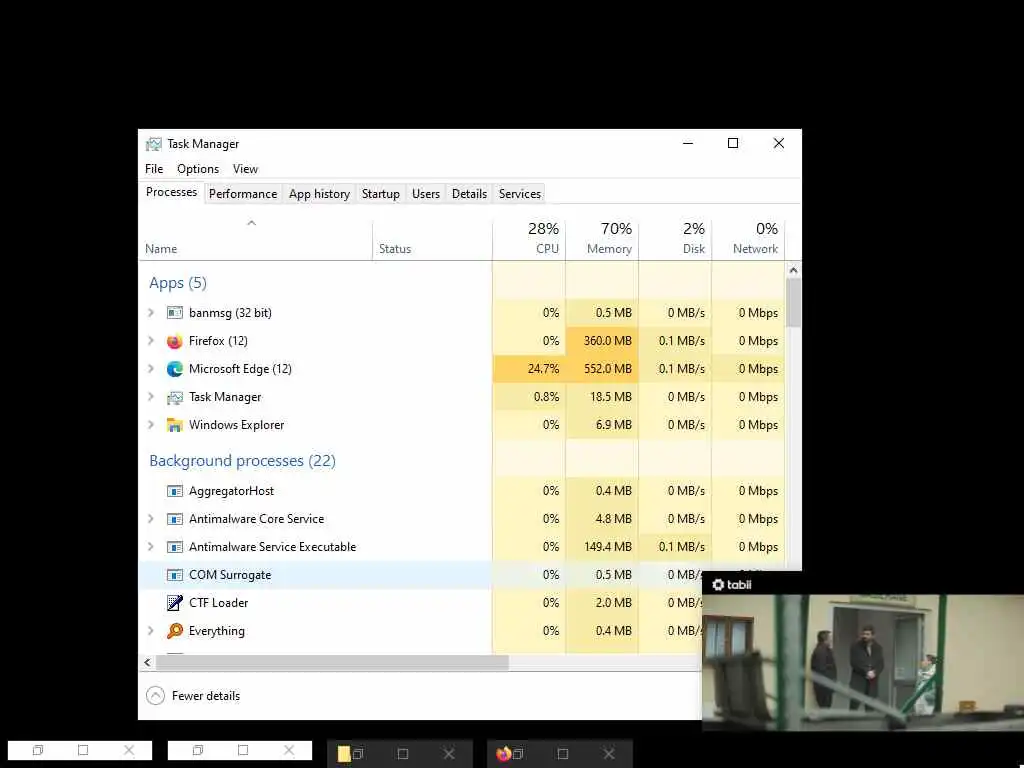Click the 24.7% CPU value for Edge

[x=529, y=369]
